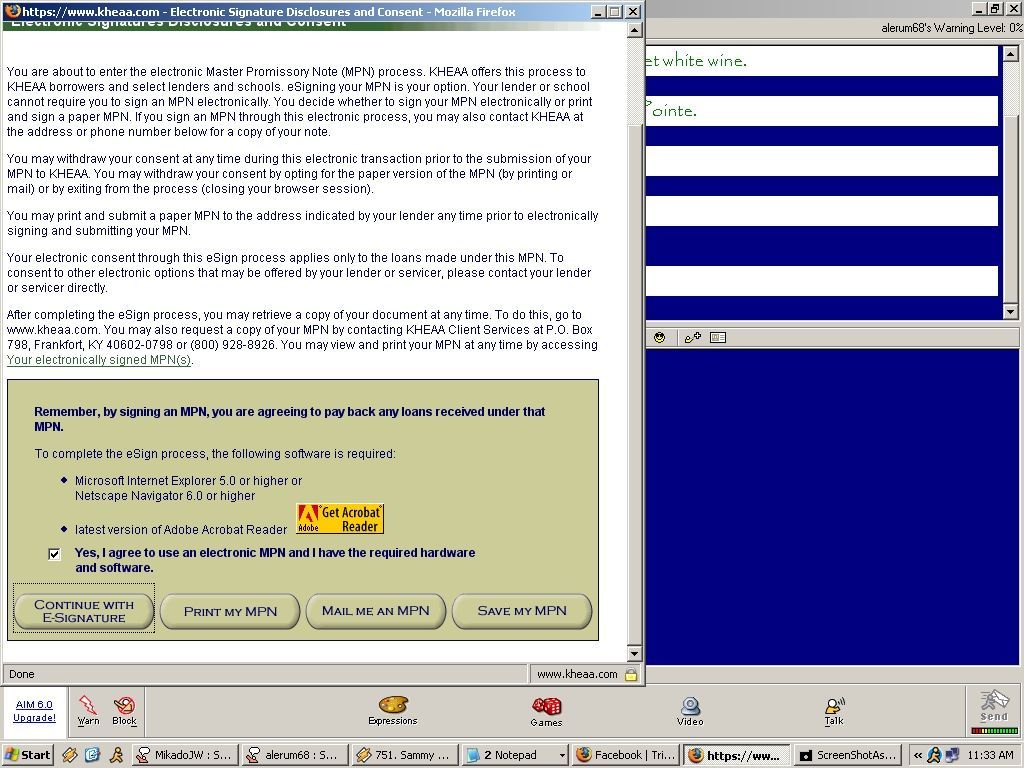Switch to Facebook taskbar window
The width and height of the screenshot is (1024, 768).
pyautogui.click(x=626, y=755)
